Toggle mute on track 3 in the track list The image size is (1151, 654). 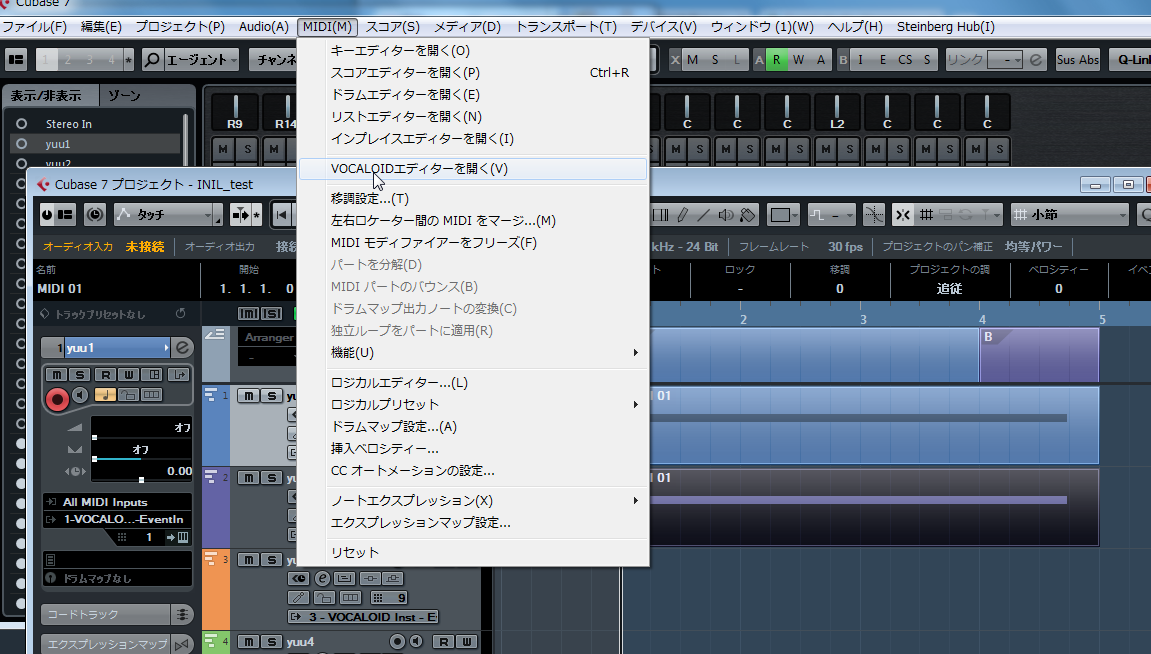pyautogui.click(x=249, y=559)
